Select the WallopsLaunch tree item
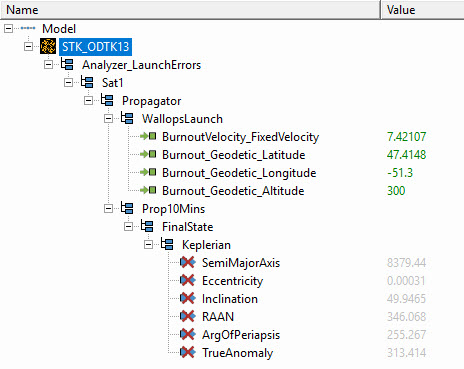The width and height of the screenshot is (464, 369). 182,119
